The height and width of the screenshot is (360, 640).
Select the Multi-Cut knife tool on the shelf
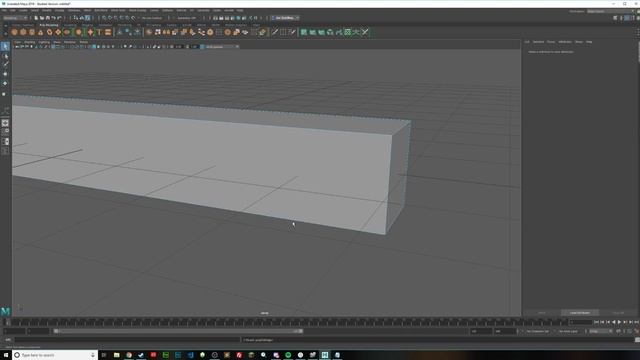tap(275, 32)
